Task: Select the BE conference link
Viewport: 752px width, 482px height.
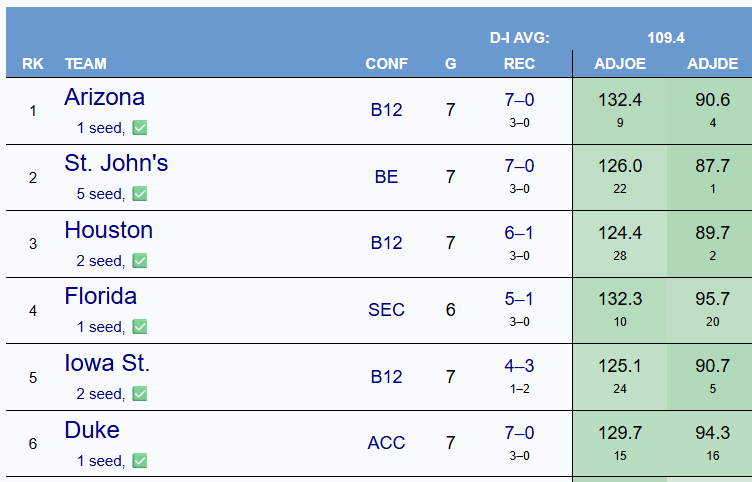Action: [x=387, y=177]
